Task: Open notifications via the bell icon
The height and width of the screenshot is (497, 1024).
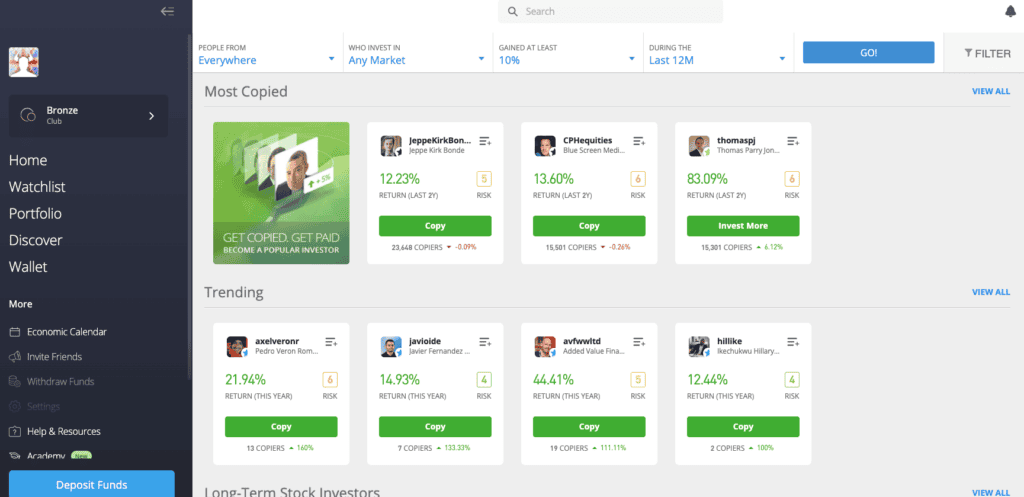Action: point(1010,11)
